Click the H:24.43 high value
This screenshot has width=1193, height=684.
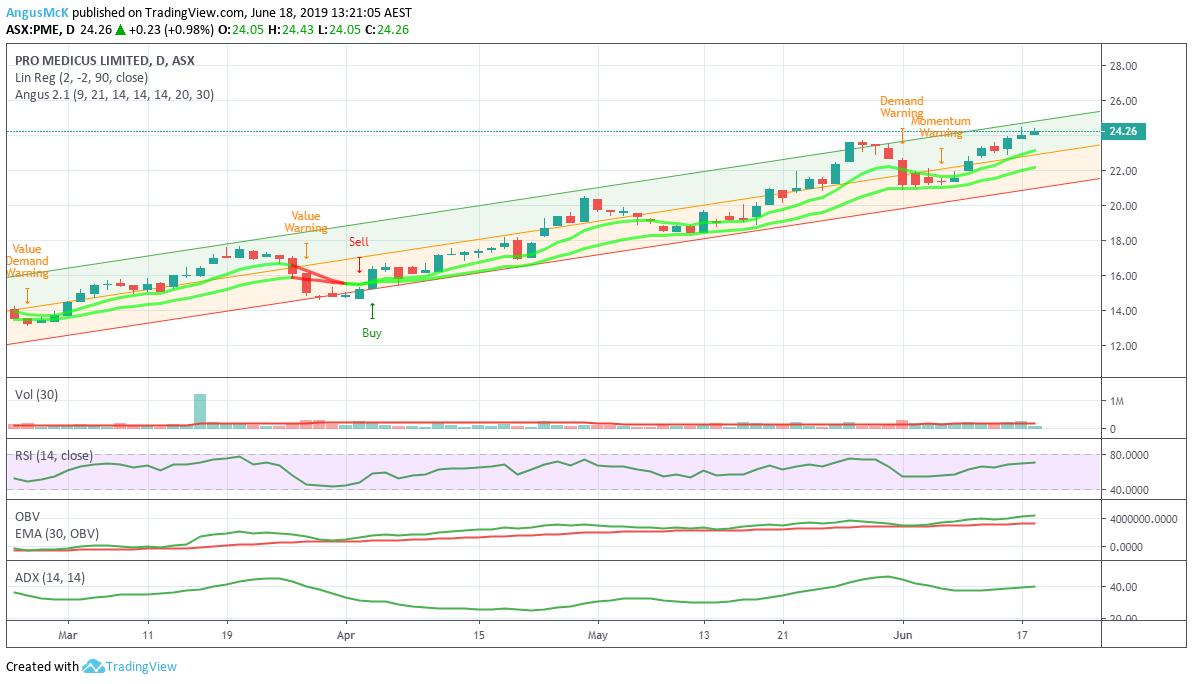[291, 30]
